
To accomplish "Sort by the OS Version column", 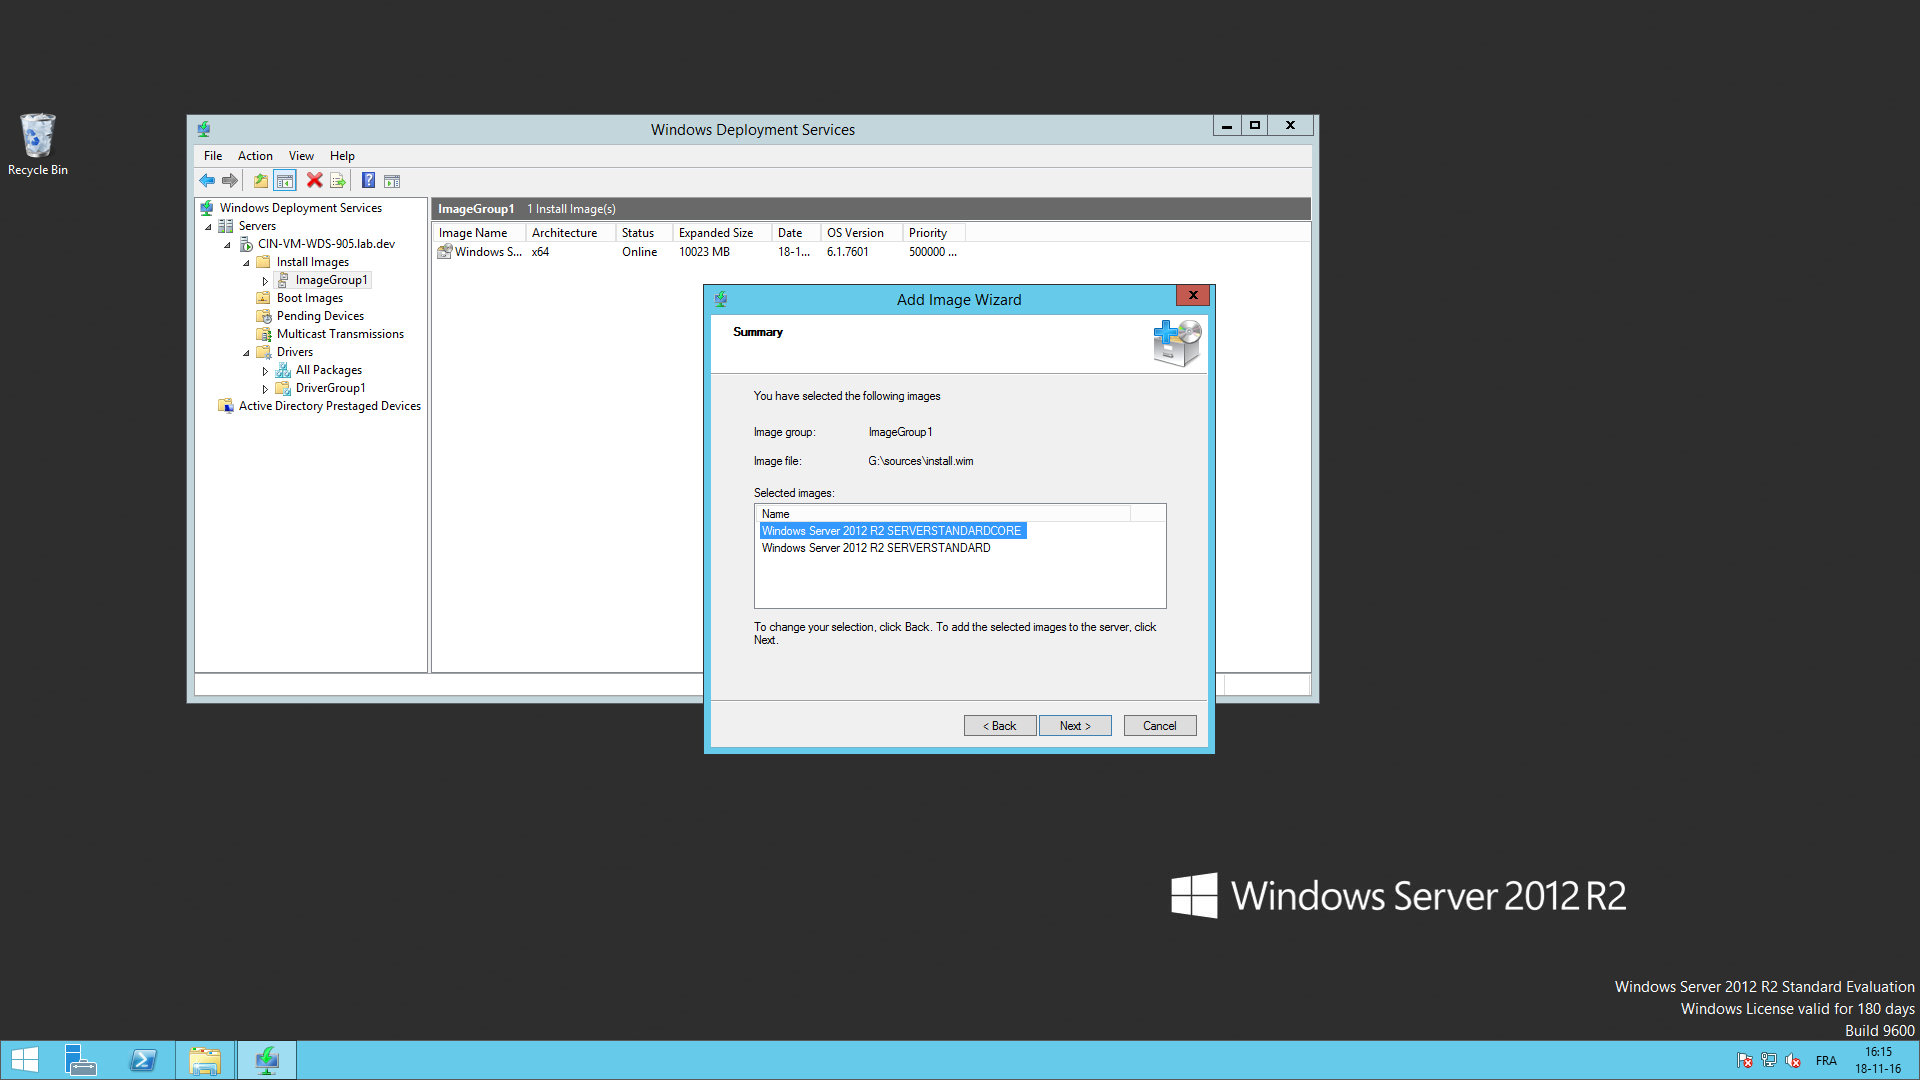I will (x=862, y=233).
